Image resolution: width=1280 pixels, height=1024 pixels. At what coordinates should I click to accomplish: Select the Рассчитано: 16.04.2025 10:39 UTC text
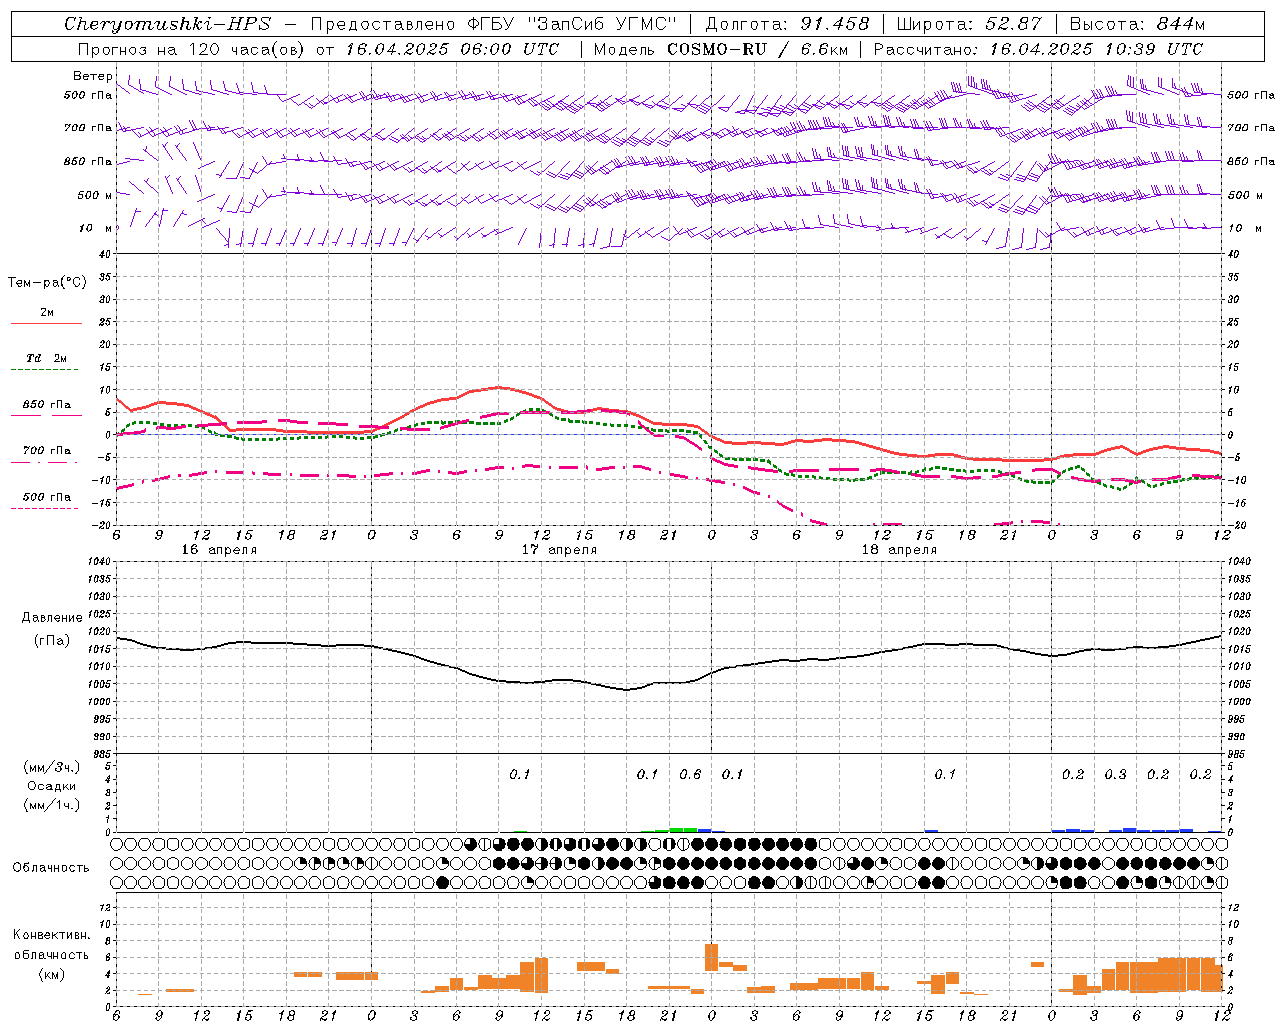(1038, 49)
